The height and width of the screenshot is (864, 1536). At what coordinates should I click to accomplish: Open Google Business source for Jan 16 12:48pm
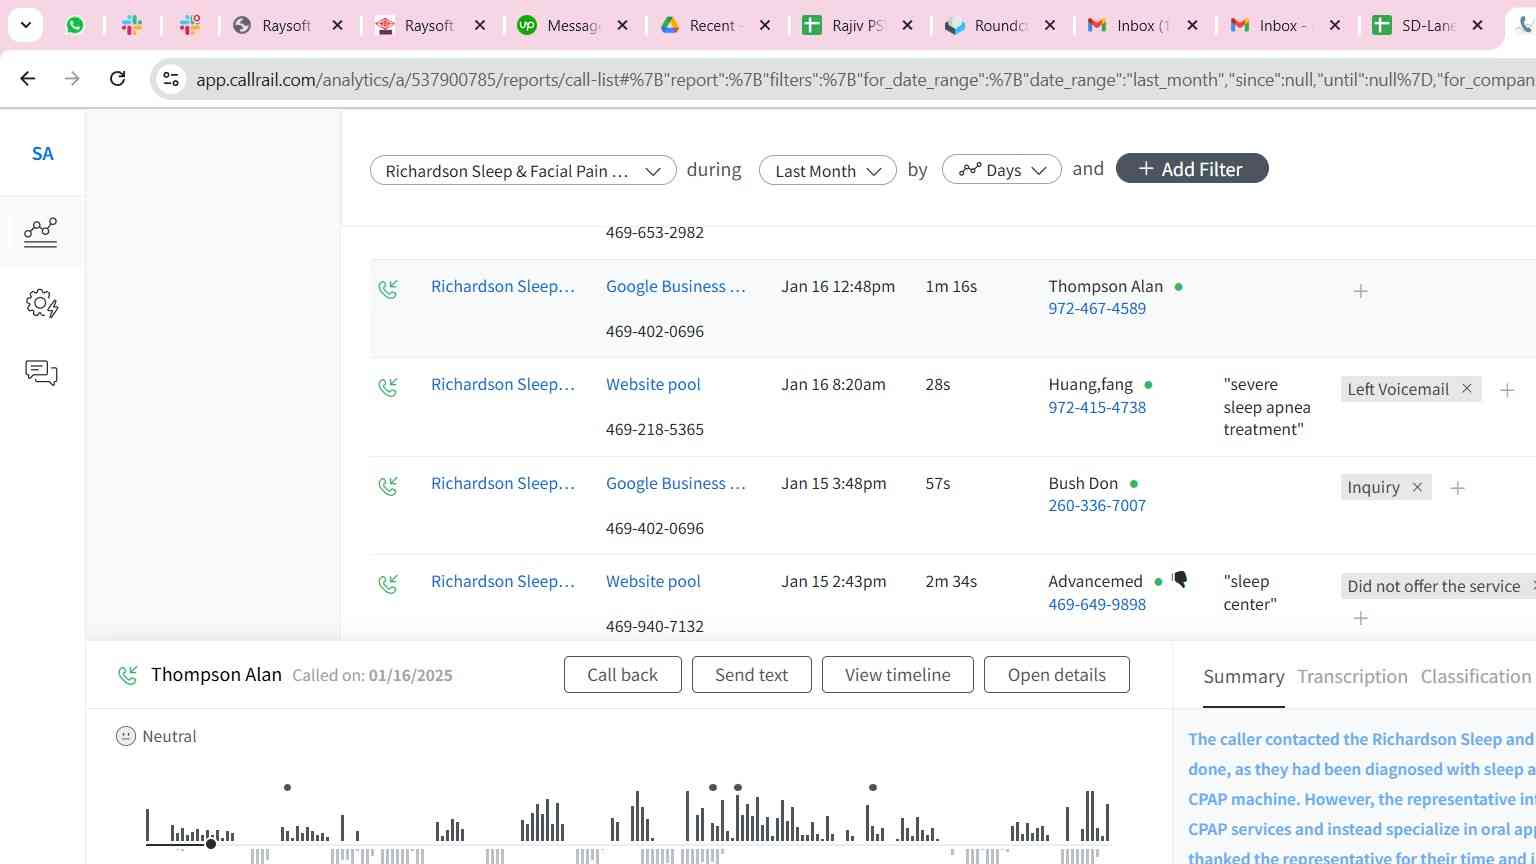[676, 287]
